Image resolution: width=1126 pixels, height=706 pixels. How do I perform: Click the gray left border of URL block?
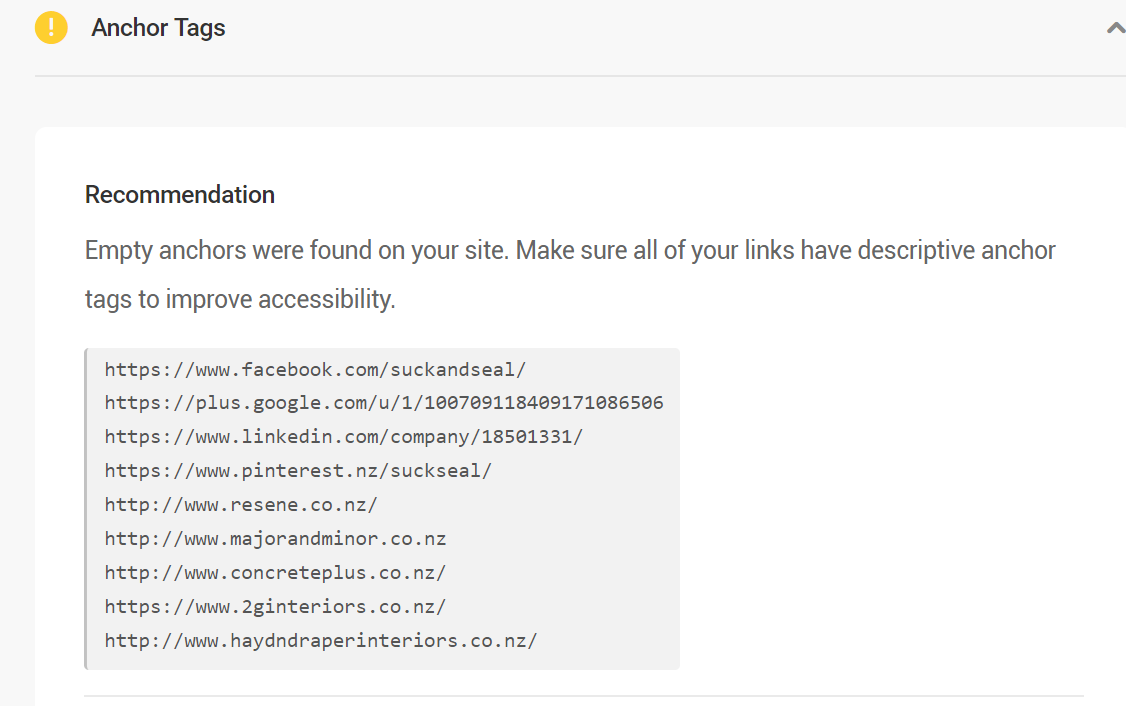[86, 509]
